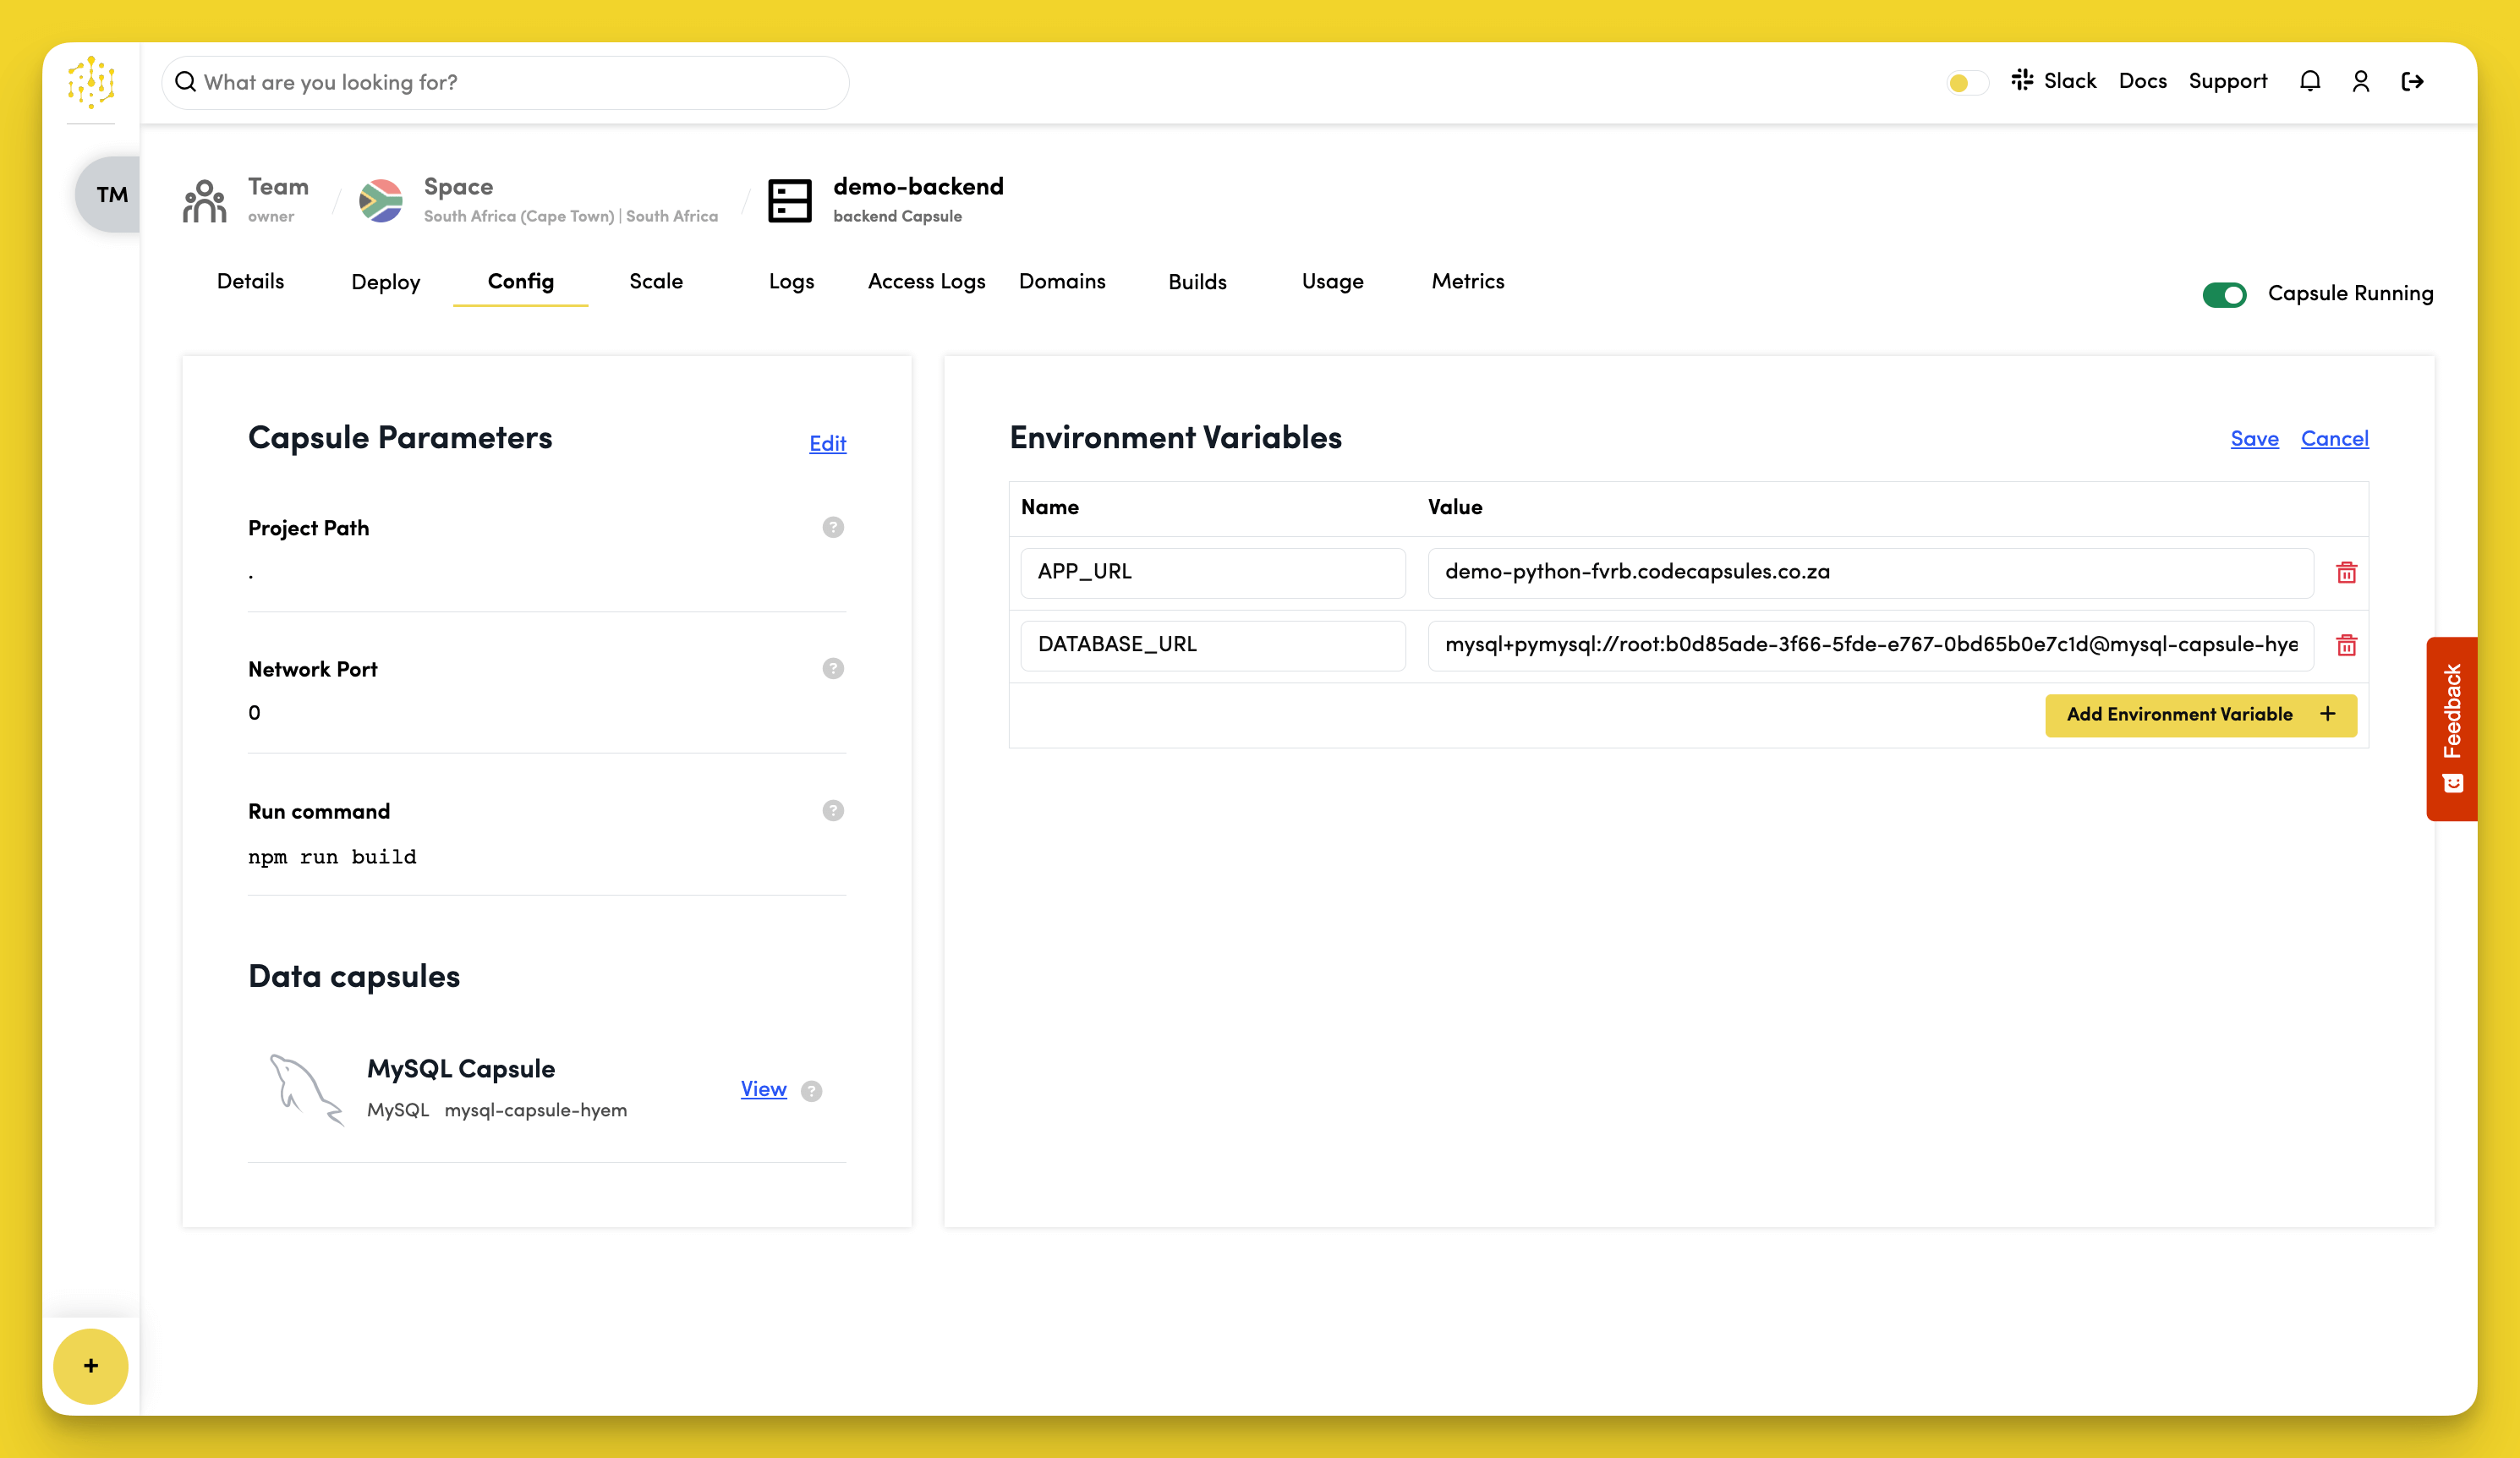Click the Code Capsules logo icon
The height and width of the screenshot is (1458, 2520).
pyautogui.click(x=91, y=82)
